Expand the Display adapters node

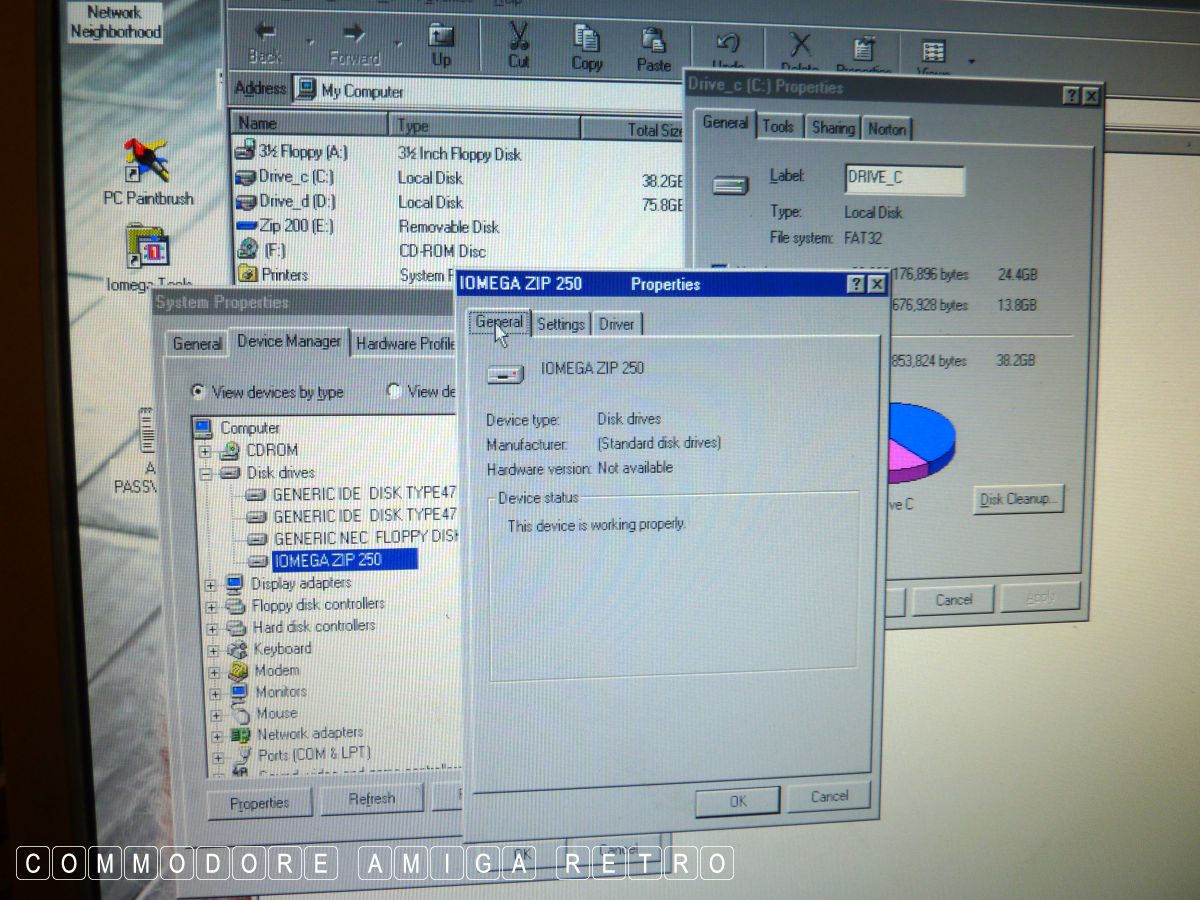pos(210,584)
